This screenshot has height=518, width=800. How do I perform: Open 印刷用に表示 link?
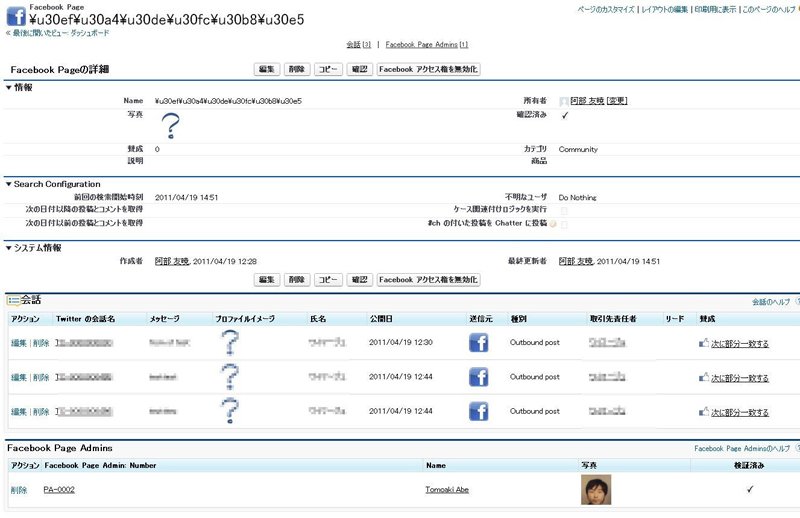point(715,10)
